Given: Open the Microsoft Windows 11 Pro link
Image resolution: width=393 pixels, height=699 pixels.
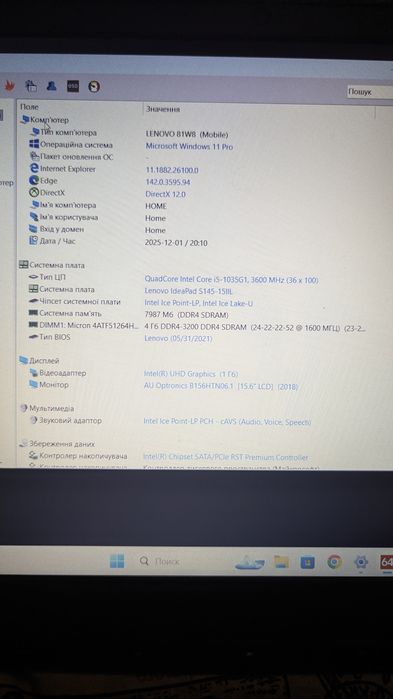Looking at the screenshot, I should 189,146.
